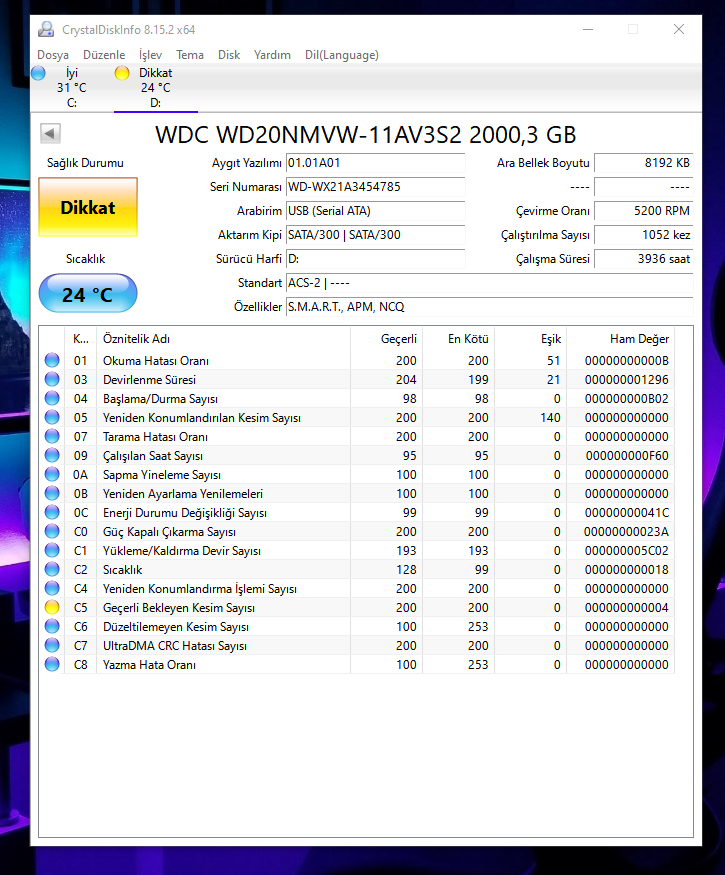Click the status orb of UltraDMA CRC Hatası Sayısı

tap(52, 645)
